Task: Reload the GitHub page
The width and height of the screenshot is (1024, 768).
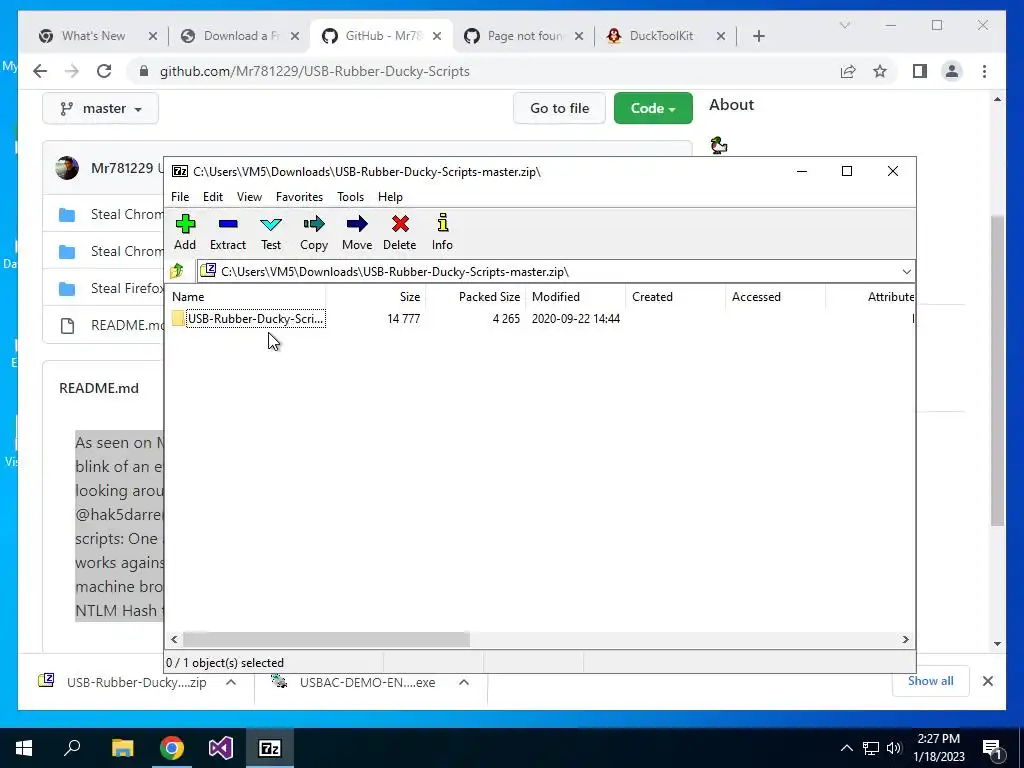Action: point(104,71)
